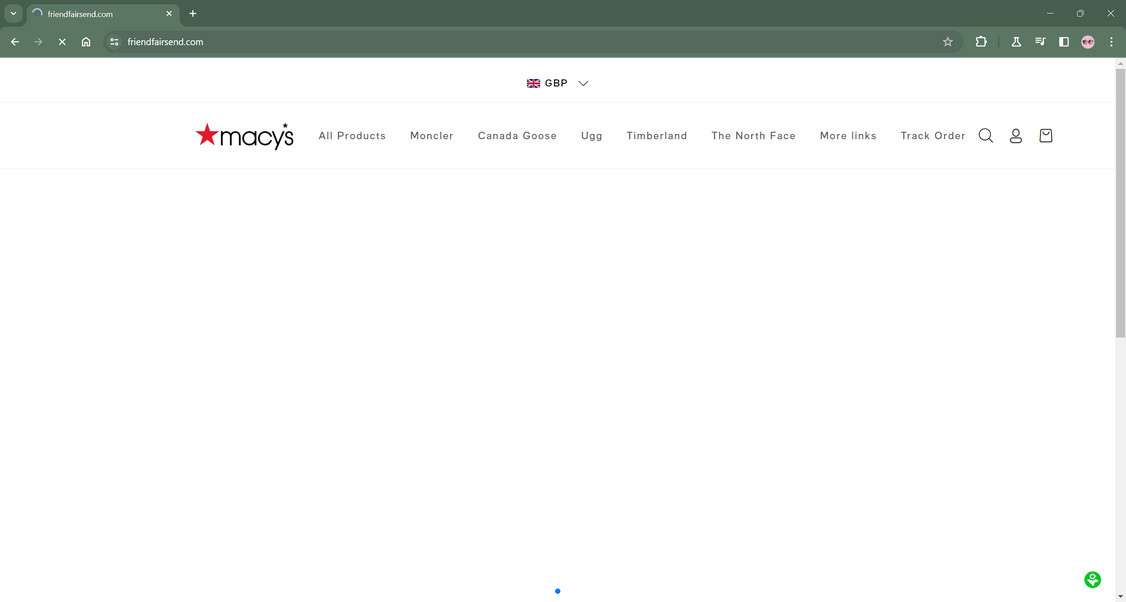This screenshot has width=1126, height=602.
Task: Open the tab search dropdown arrow
Action: coord(13,14)
